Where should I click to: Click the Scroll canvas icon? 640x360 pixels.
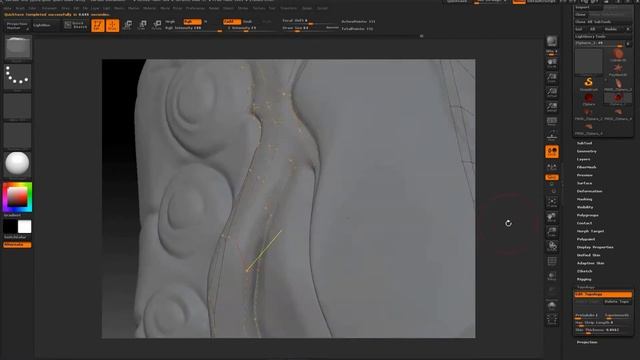coord(552,64)
